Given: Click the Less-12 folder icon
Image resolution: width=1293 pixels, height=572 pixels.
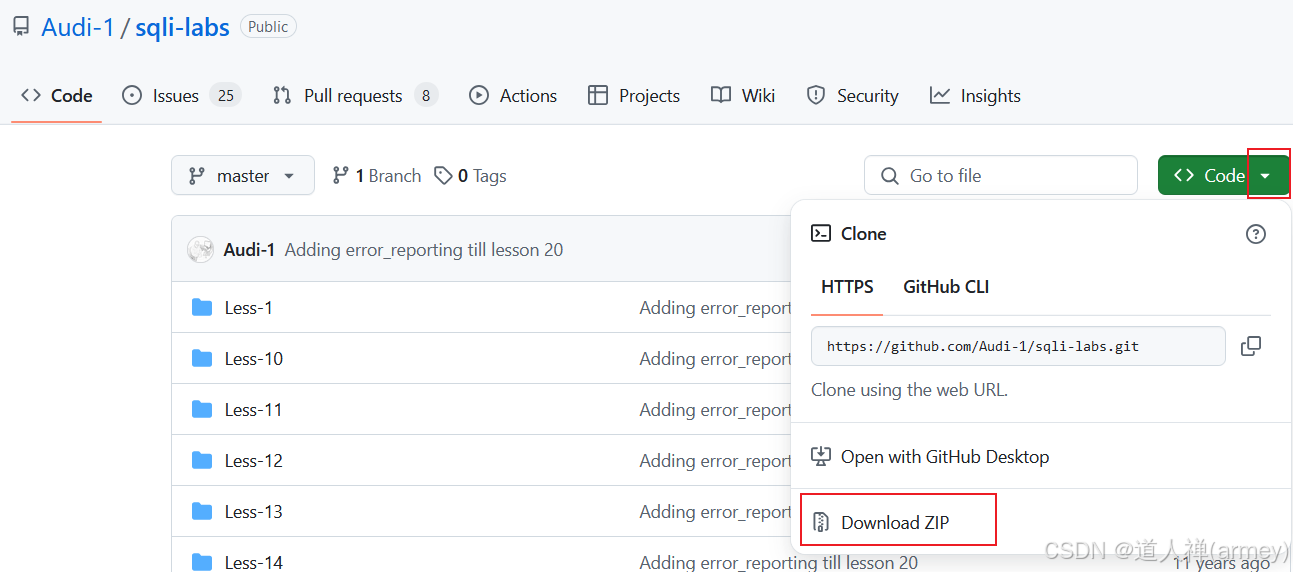Looking at the screenshot, I should pos(202,460).
